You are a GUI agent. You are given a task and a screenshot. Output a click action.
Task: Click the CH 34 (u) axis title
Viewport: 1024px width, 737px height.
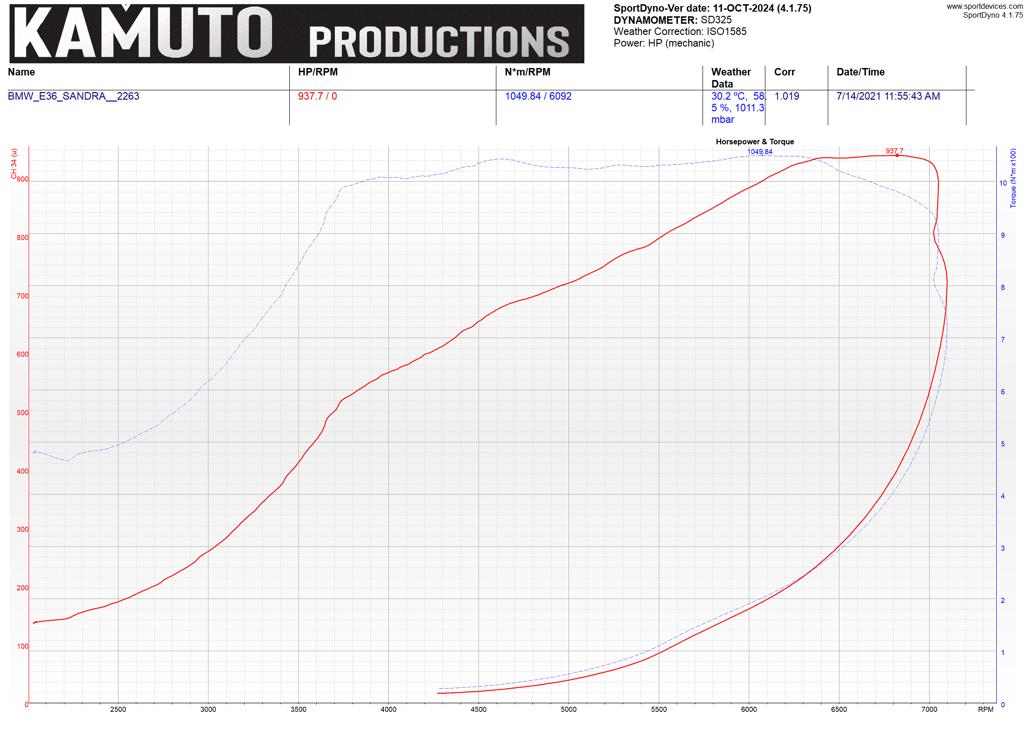[13, 164]
